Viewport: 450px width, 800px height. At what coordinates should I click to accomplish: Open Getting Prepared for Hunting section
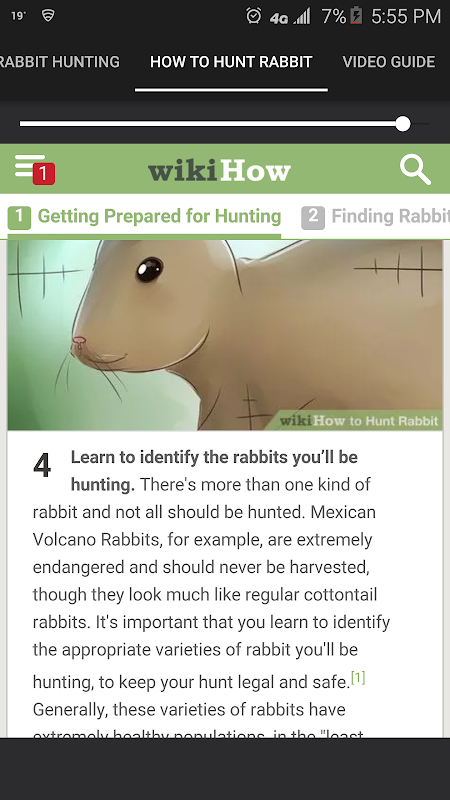[x=159, y=216]
